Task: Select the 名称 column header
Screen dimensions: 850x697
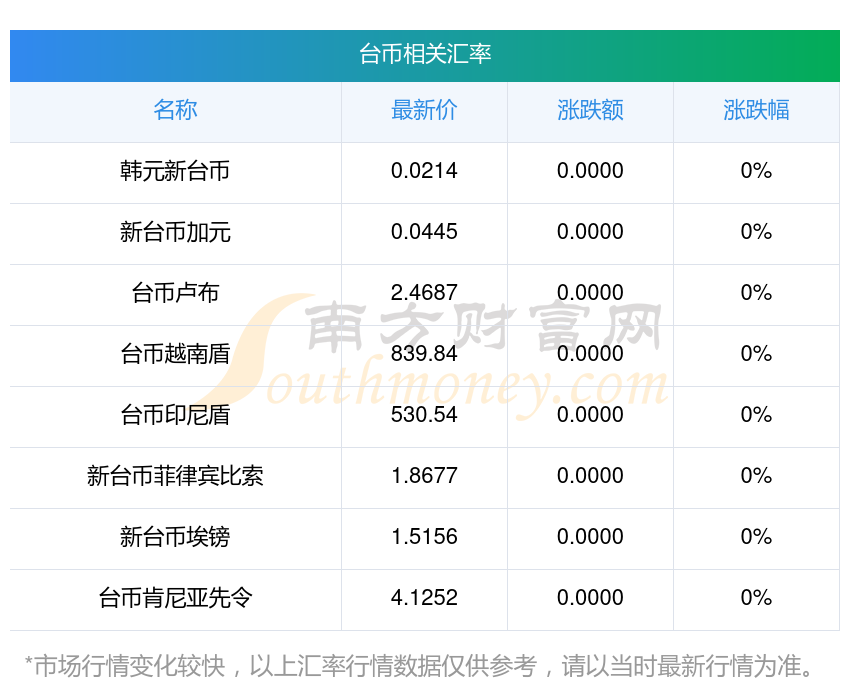Action: [175, 110]
